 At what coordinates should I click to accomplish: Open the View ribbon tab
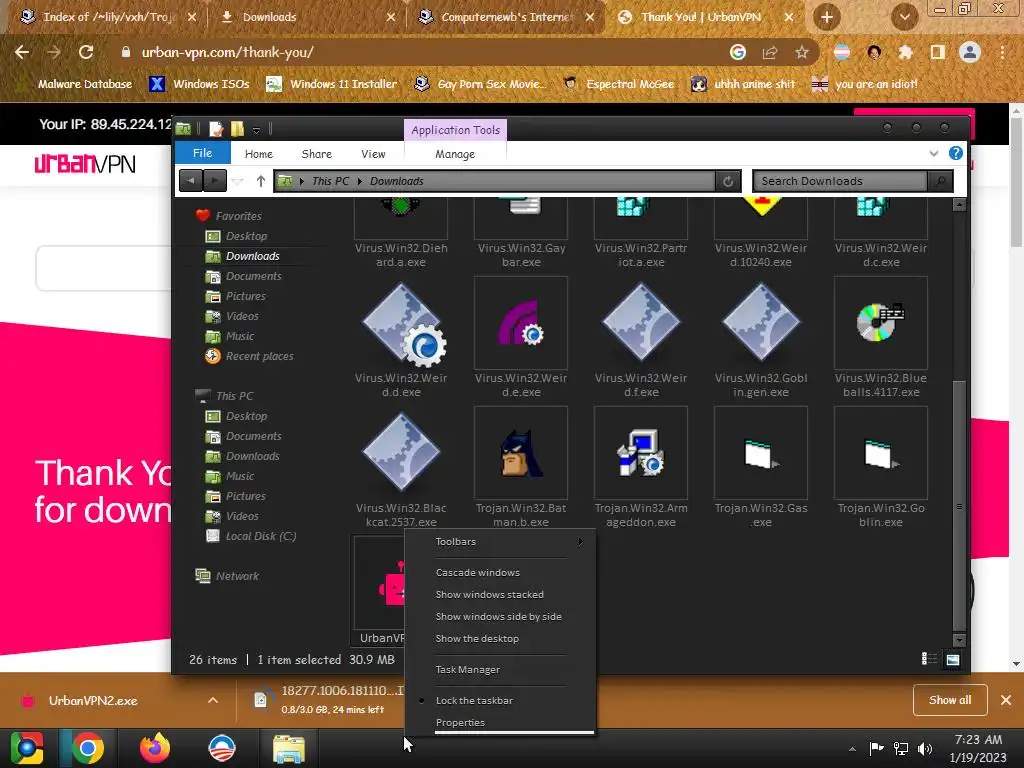coord(373,154)
